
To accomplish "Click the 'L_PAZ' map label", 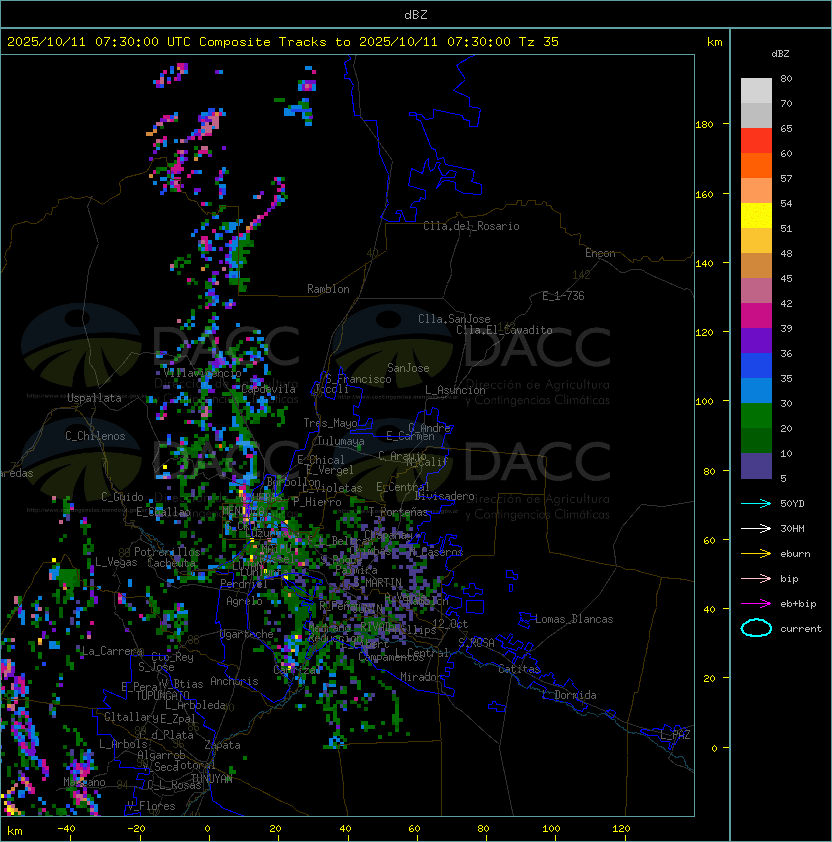I will coord(675,735).
